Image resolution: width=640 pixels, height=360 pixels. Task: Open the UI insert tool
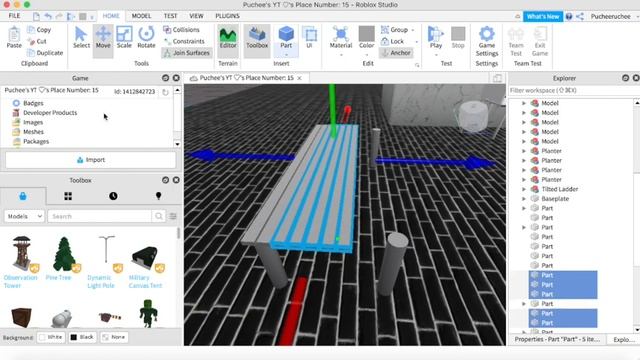point(309,37)
